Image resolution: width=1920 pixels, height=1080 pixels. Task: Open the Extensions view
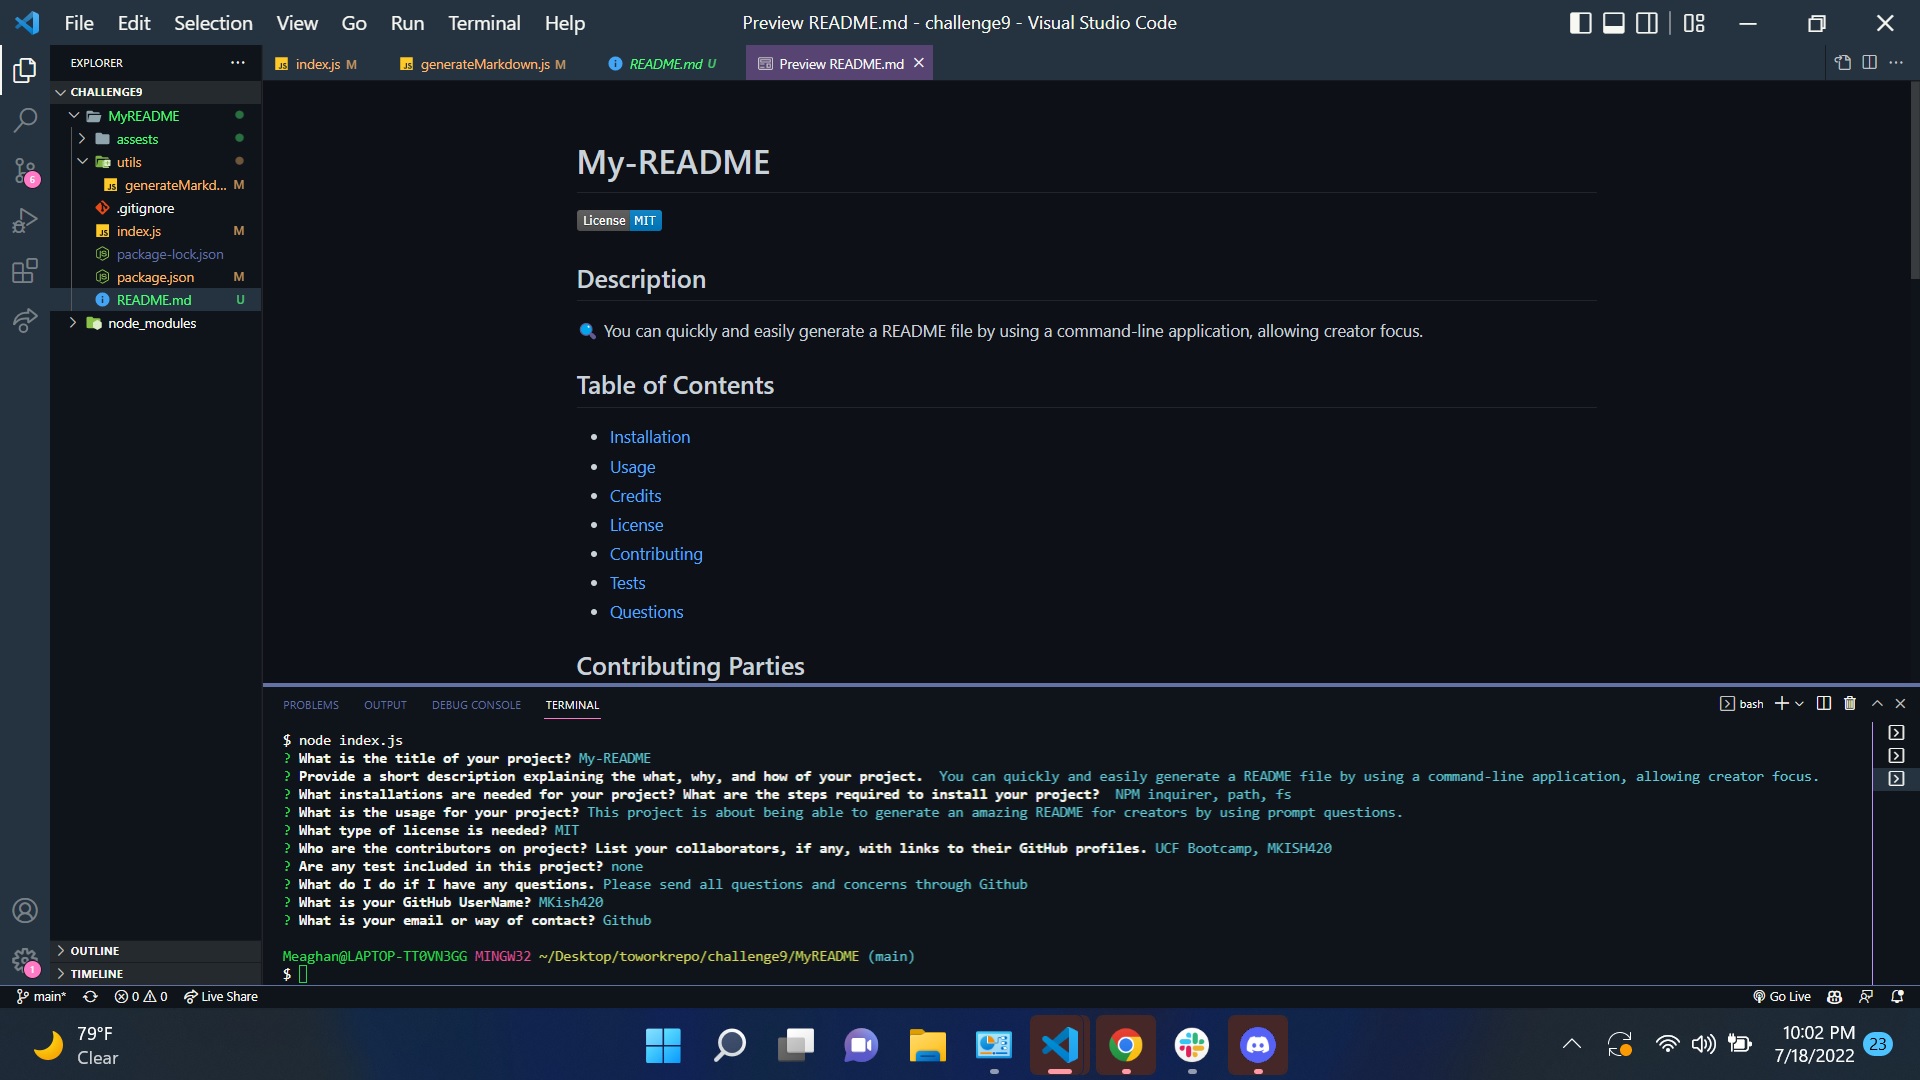(x=25, y=270)
